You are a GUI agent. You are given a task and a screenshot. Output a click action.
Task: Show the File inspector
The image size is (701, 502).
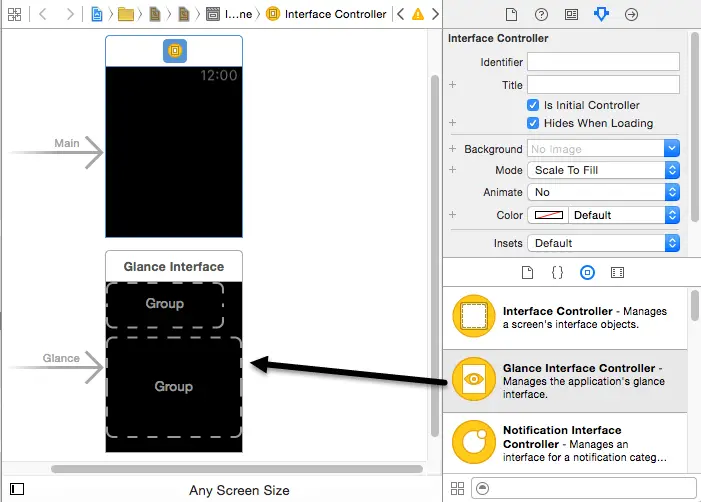(x=511, y=15)
